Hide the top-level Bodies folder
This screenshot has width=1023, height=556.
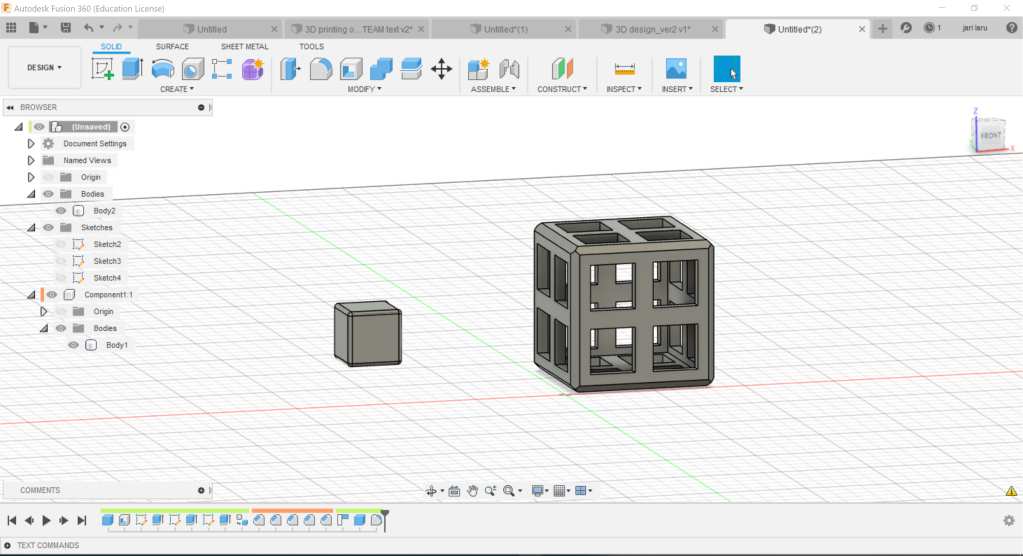pos(48,194)
